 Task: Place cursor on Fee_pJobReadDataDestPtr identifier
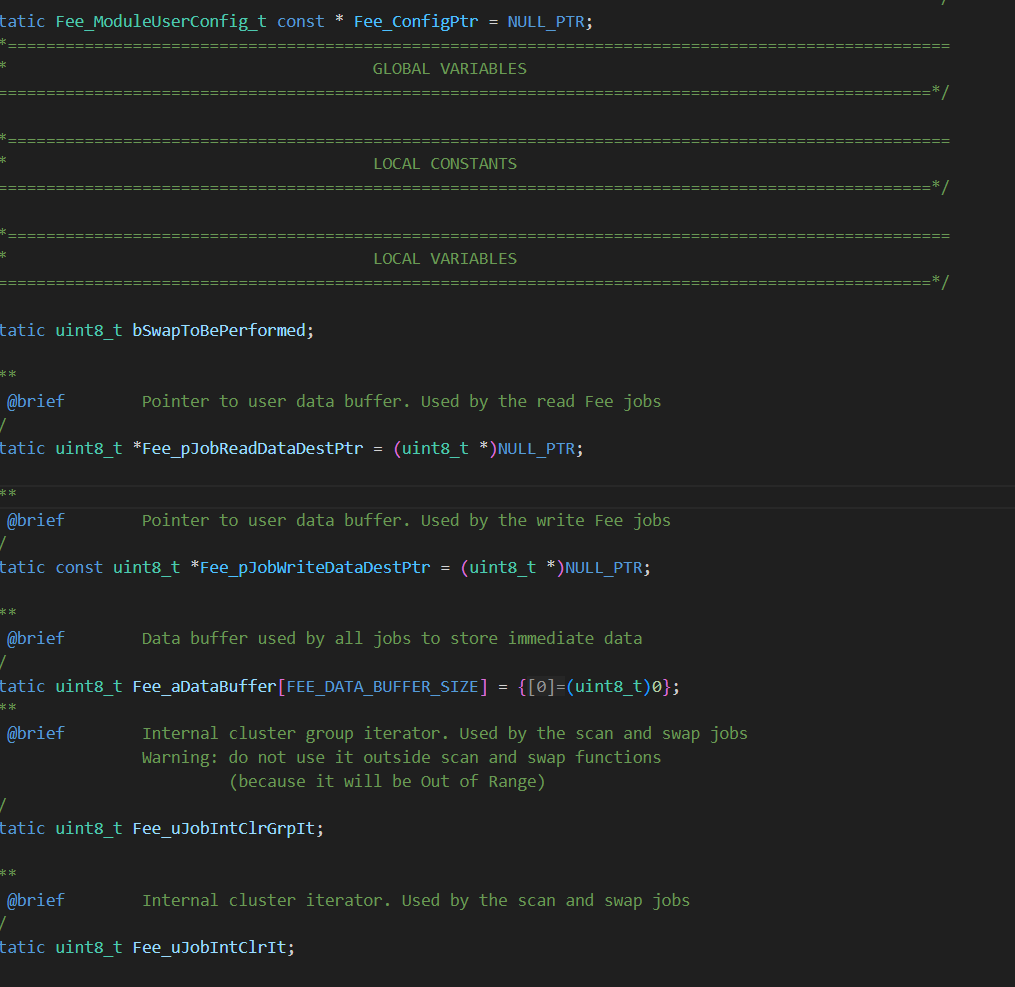[x=252, y=449]
